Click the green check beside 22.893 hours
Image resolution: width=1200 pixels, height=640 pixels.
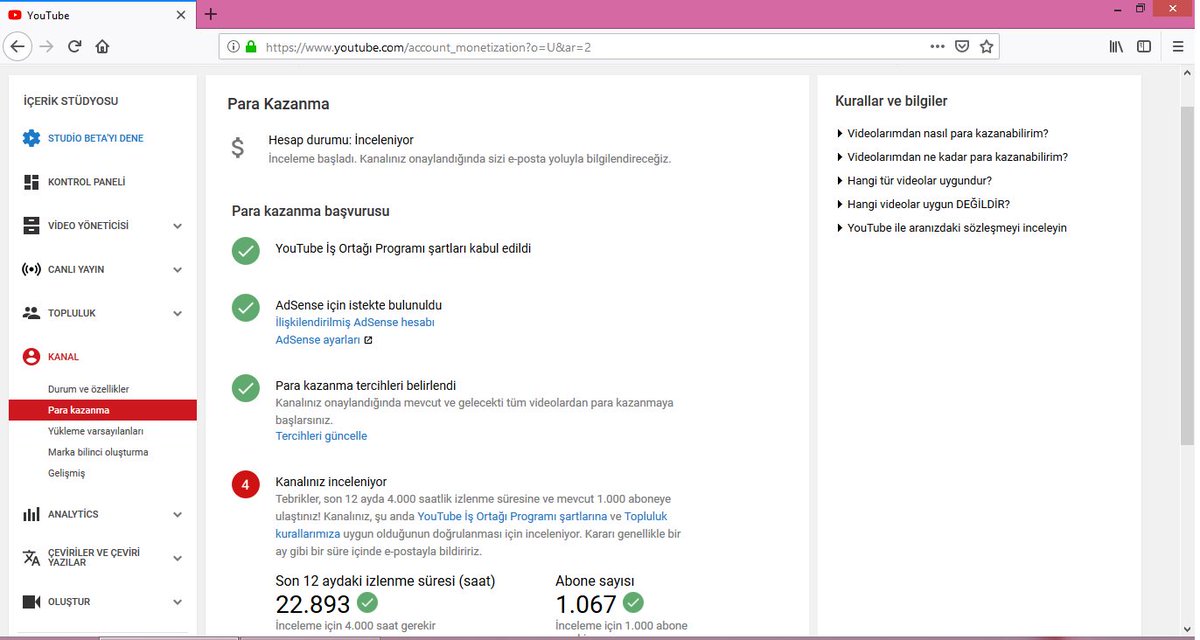click(367, 602)
